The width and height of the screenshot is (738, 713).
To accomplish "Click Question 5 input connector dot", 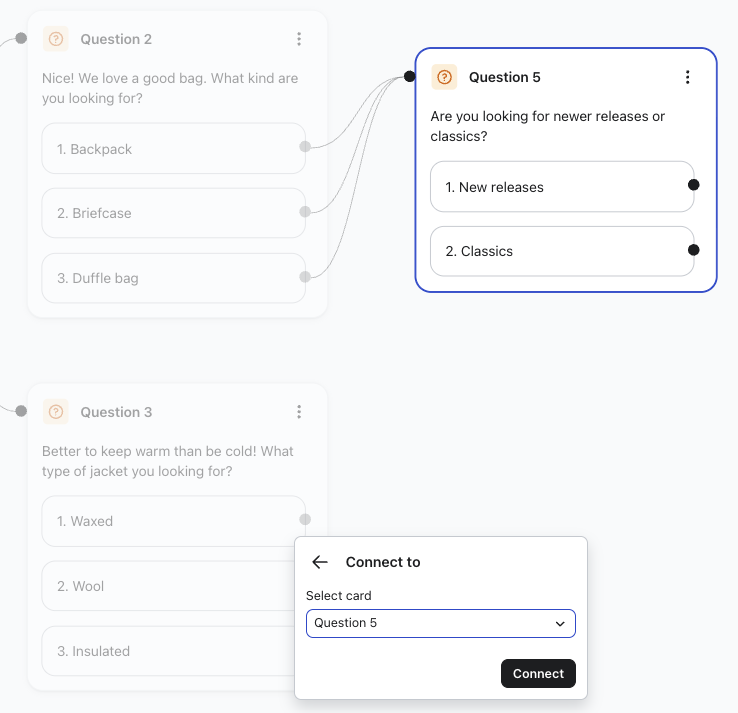I will coord(410,77).
